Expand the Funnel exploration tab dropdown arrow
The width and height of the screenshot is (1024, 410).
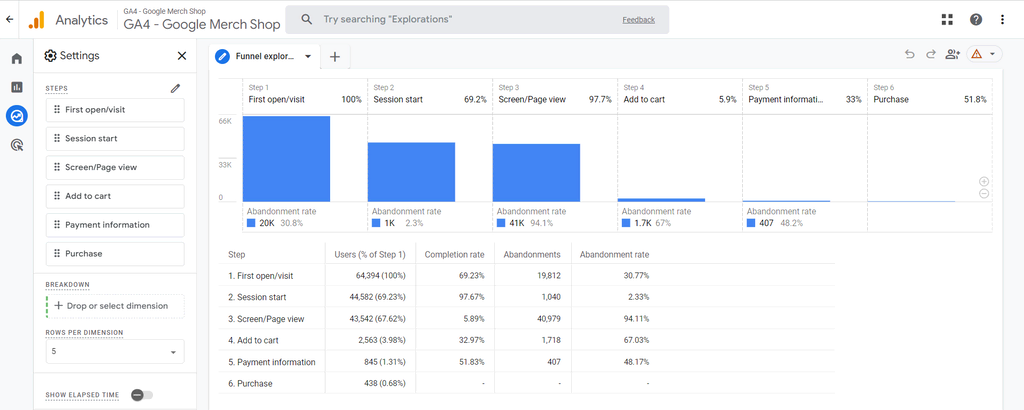[308, 57]
